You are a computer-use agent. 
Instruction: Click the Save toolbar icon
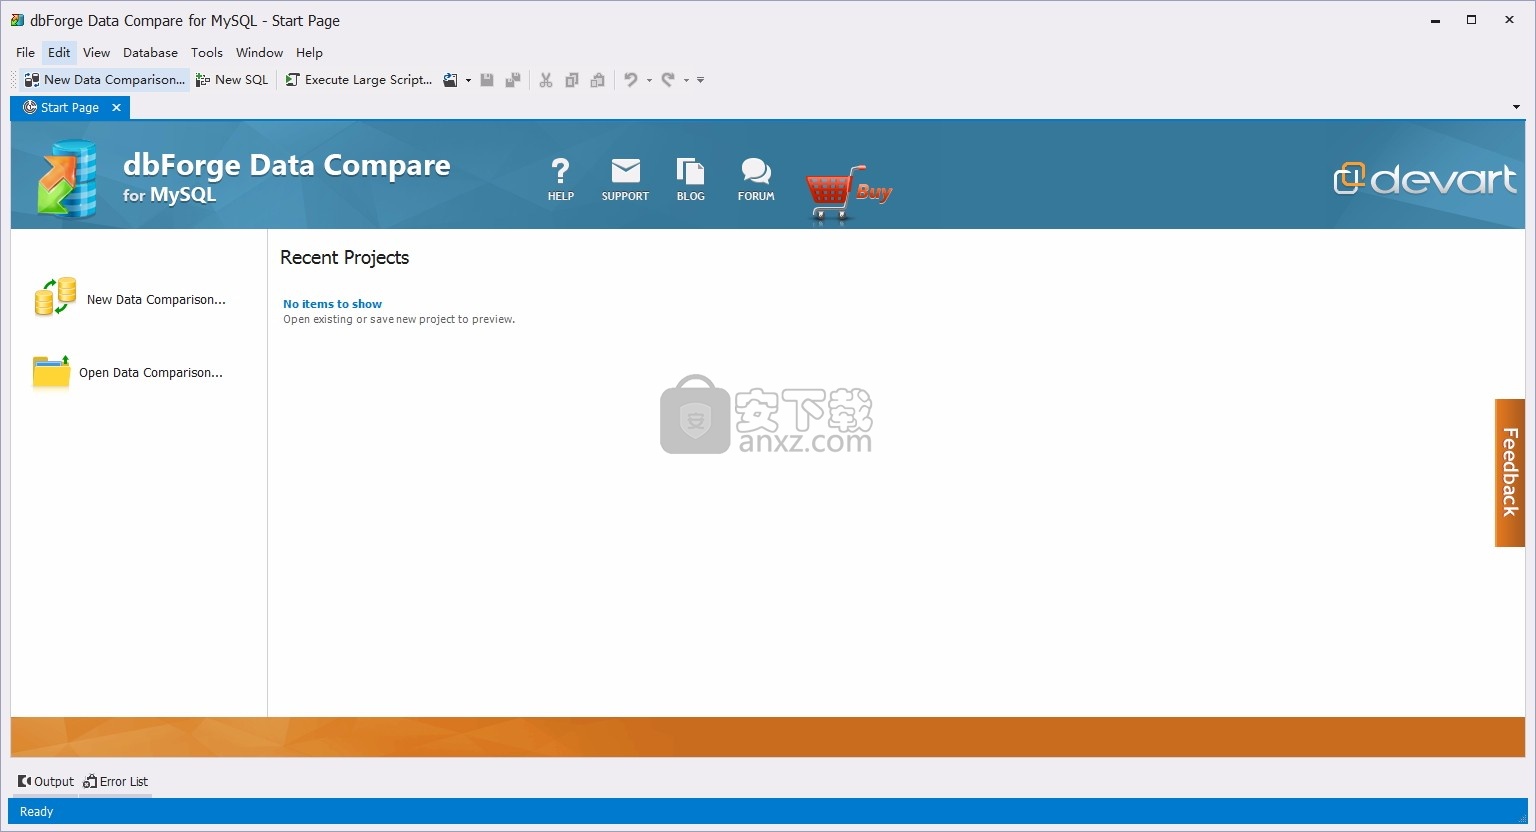487,80
